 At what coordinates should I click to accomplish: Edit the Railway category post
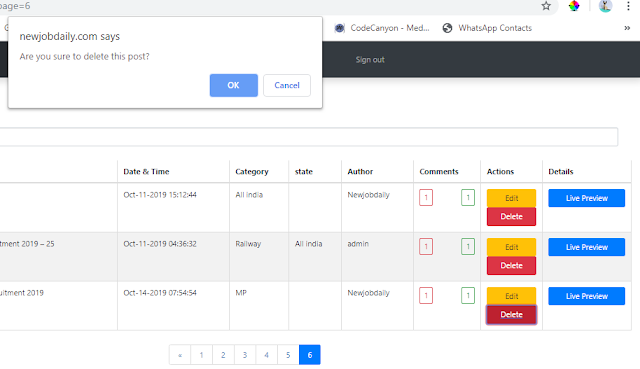tap(511, 247)
